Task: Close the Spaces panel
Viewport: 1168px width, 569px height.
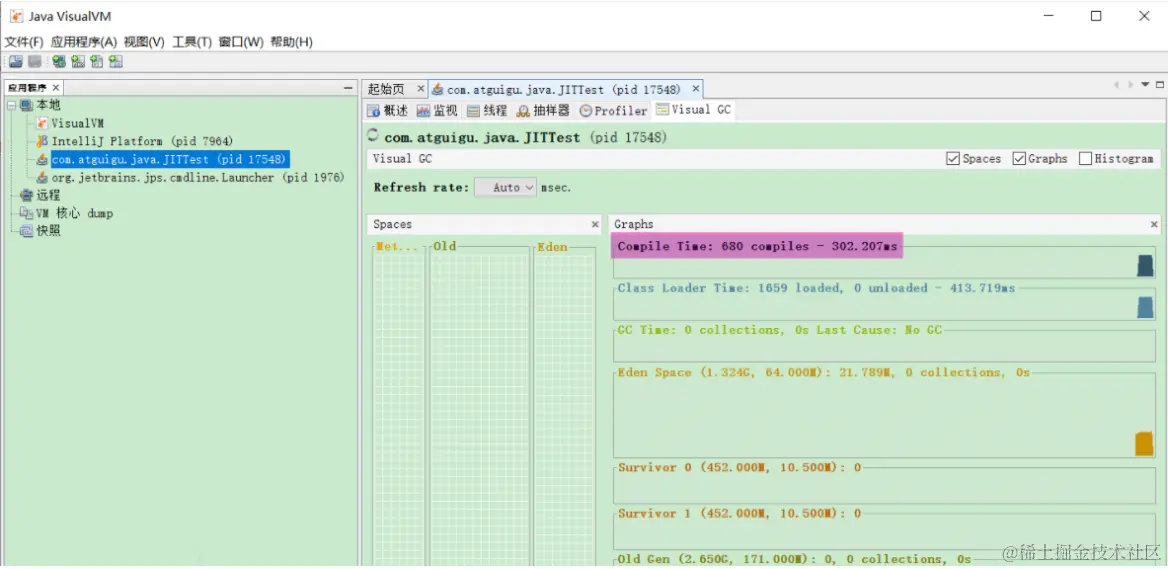Action: [x=595, y=224]
